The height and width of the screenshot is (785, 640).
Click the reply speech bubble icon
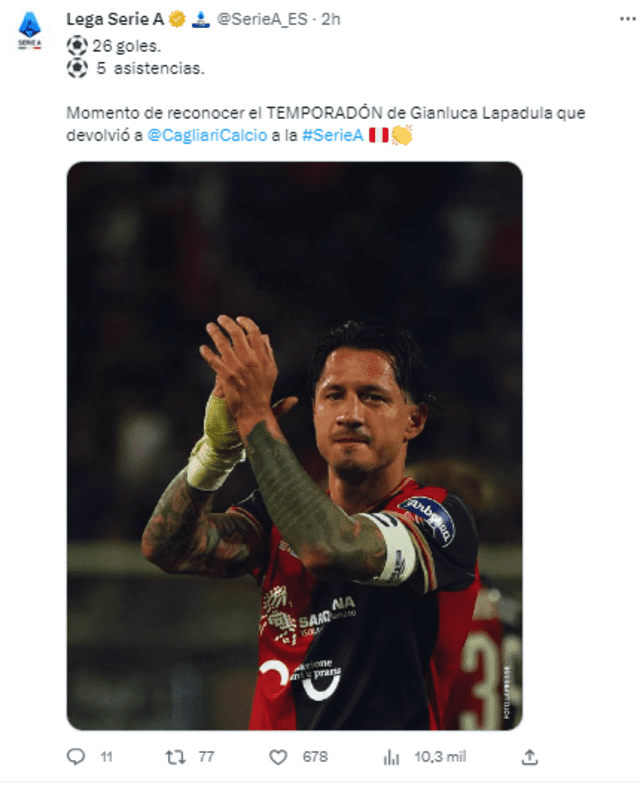[76, 756]
